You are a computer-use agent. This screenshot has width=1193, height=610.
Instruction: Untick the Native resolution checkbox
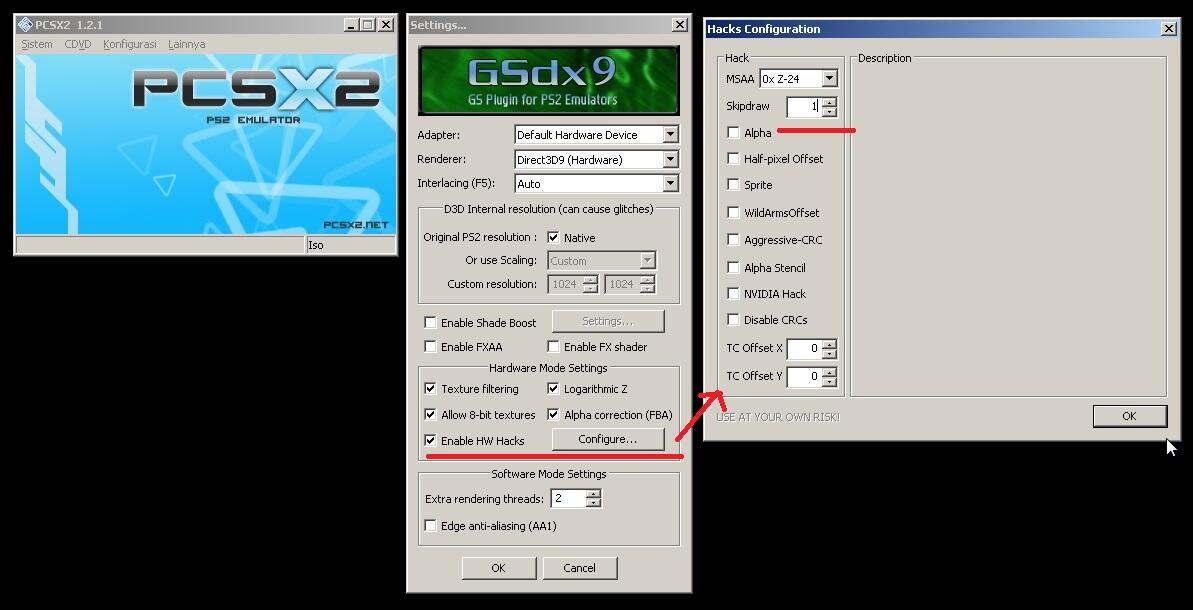tap(553, 237)
